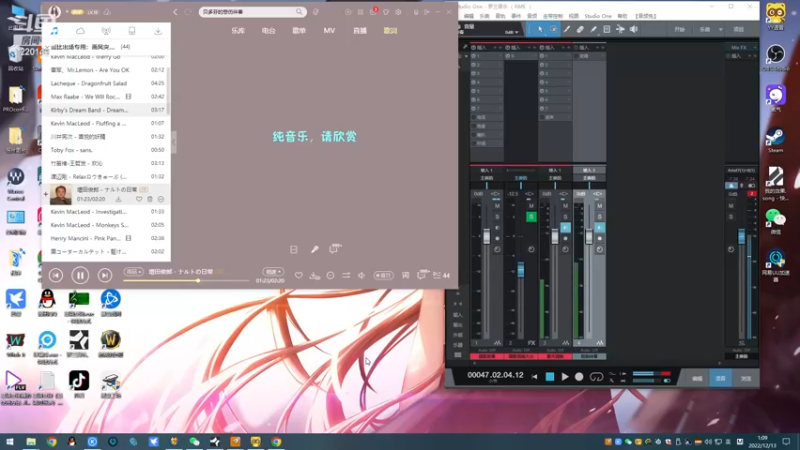Select the range tool in Studio One
The image size is (800, 450).
click(x=554, y=30)
